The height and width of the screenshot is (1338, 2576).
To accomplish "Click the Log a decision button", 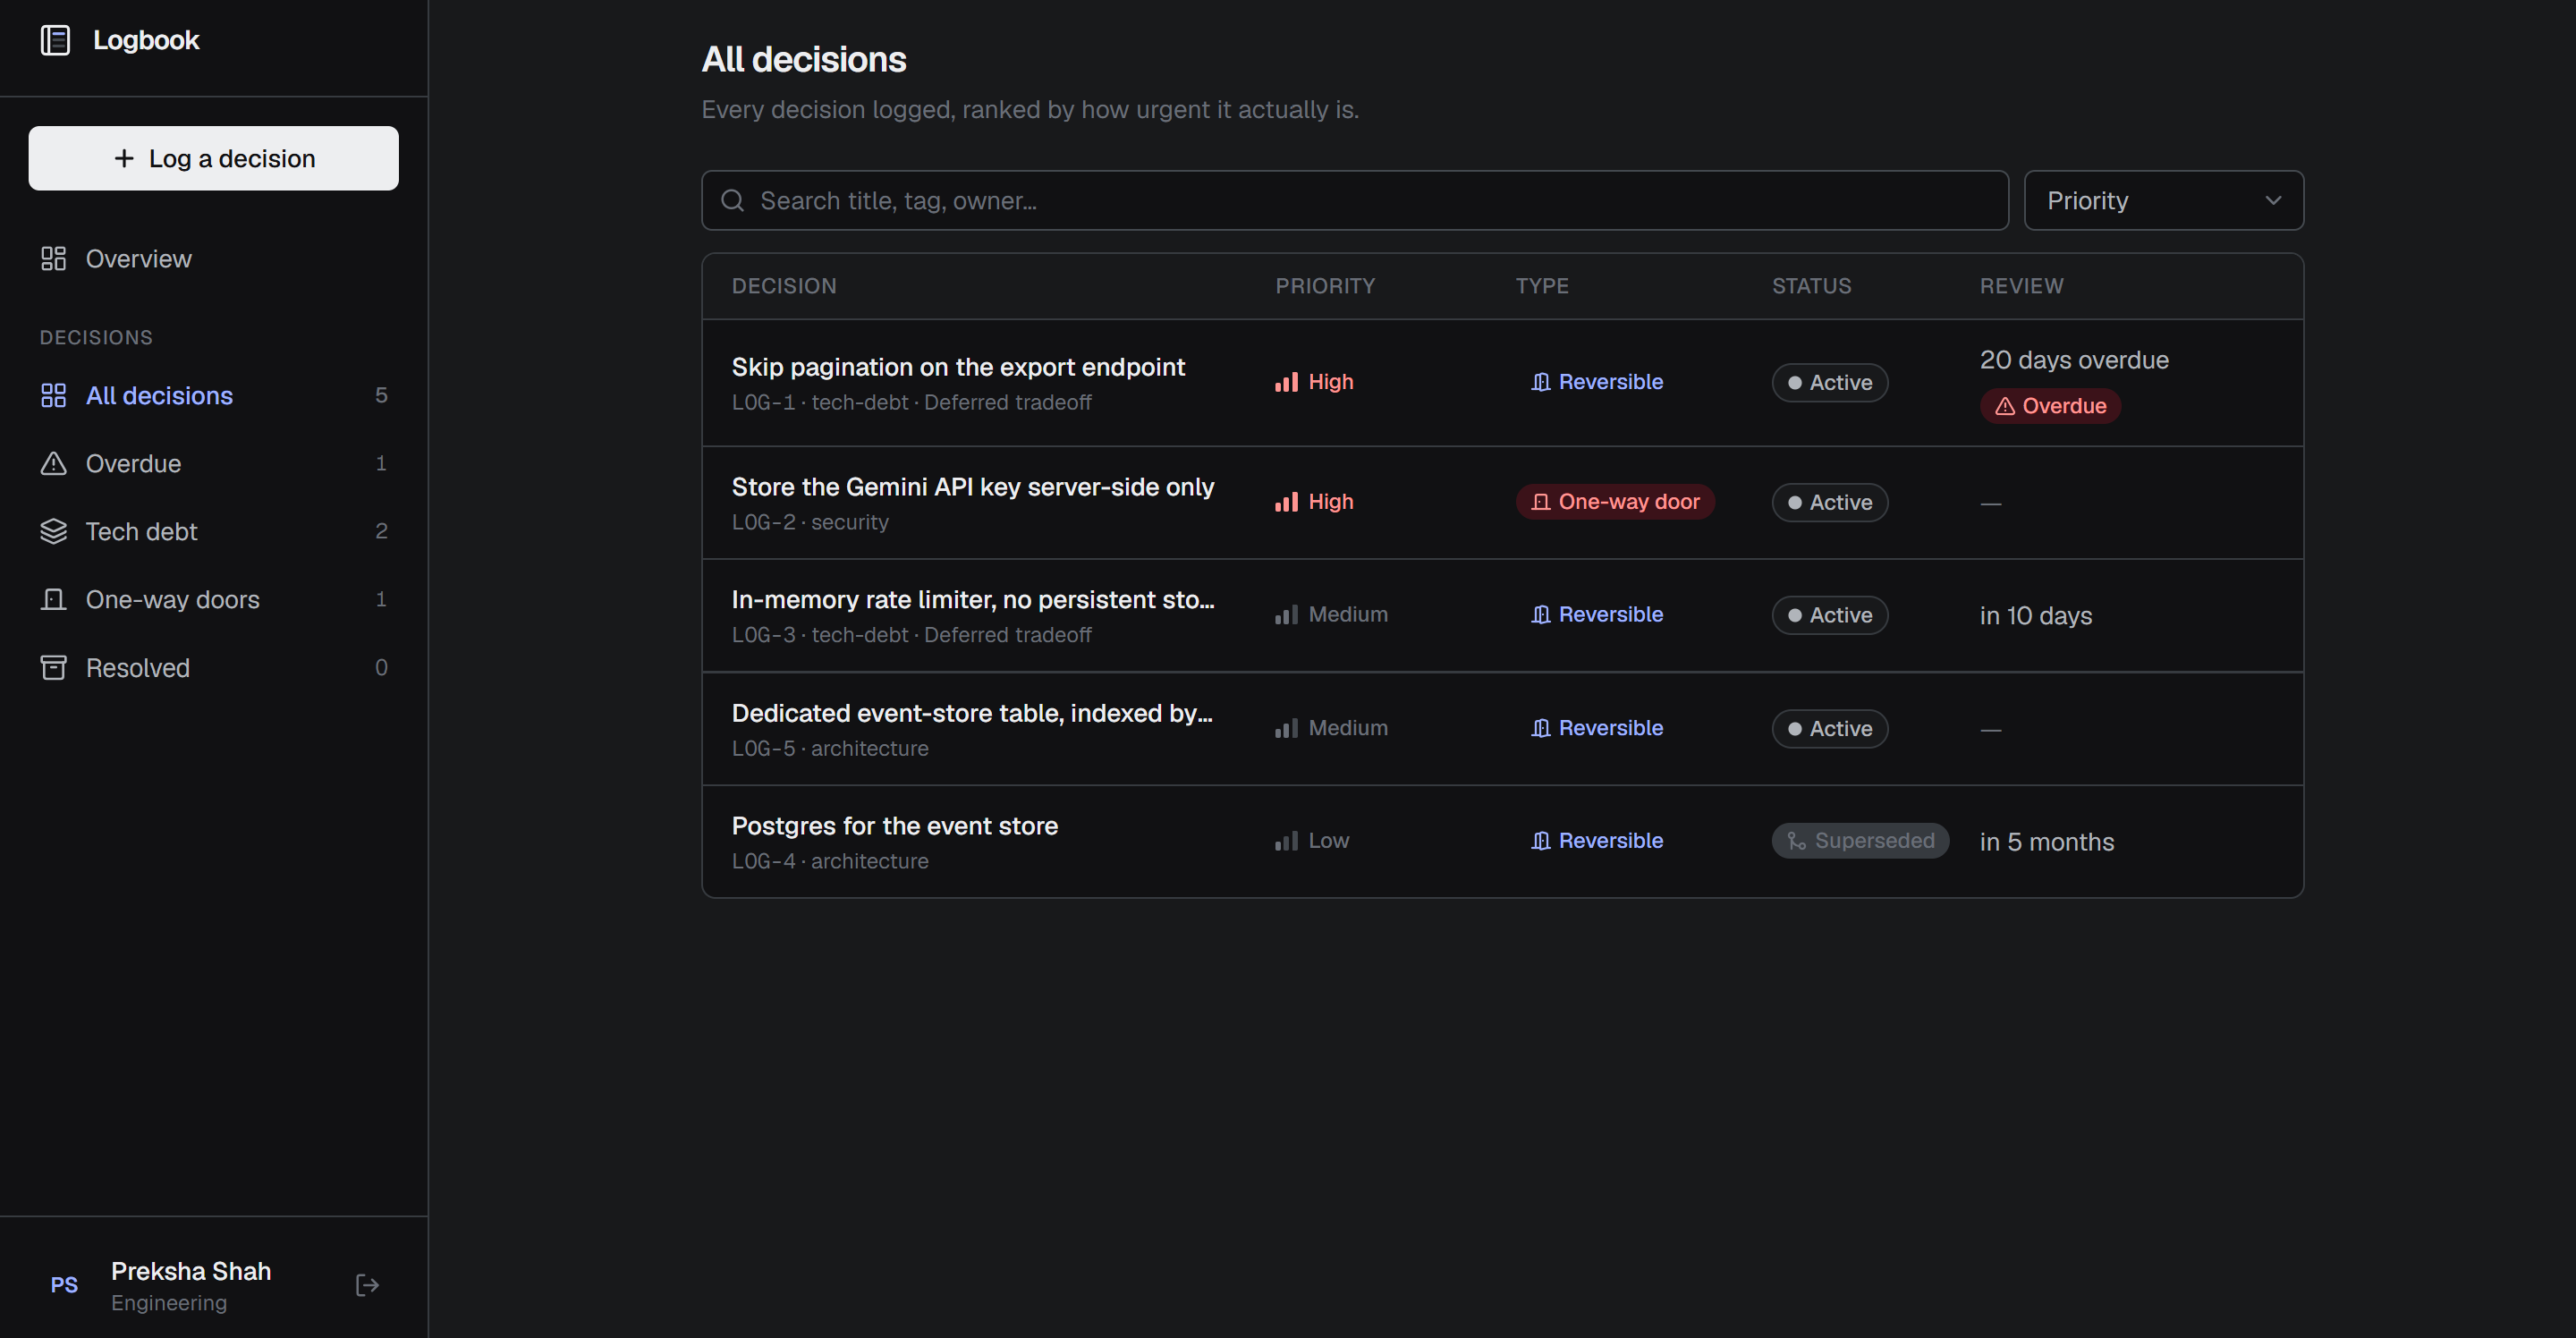I will coord(214,158).
